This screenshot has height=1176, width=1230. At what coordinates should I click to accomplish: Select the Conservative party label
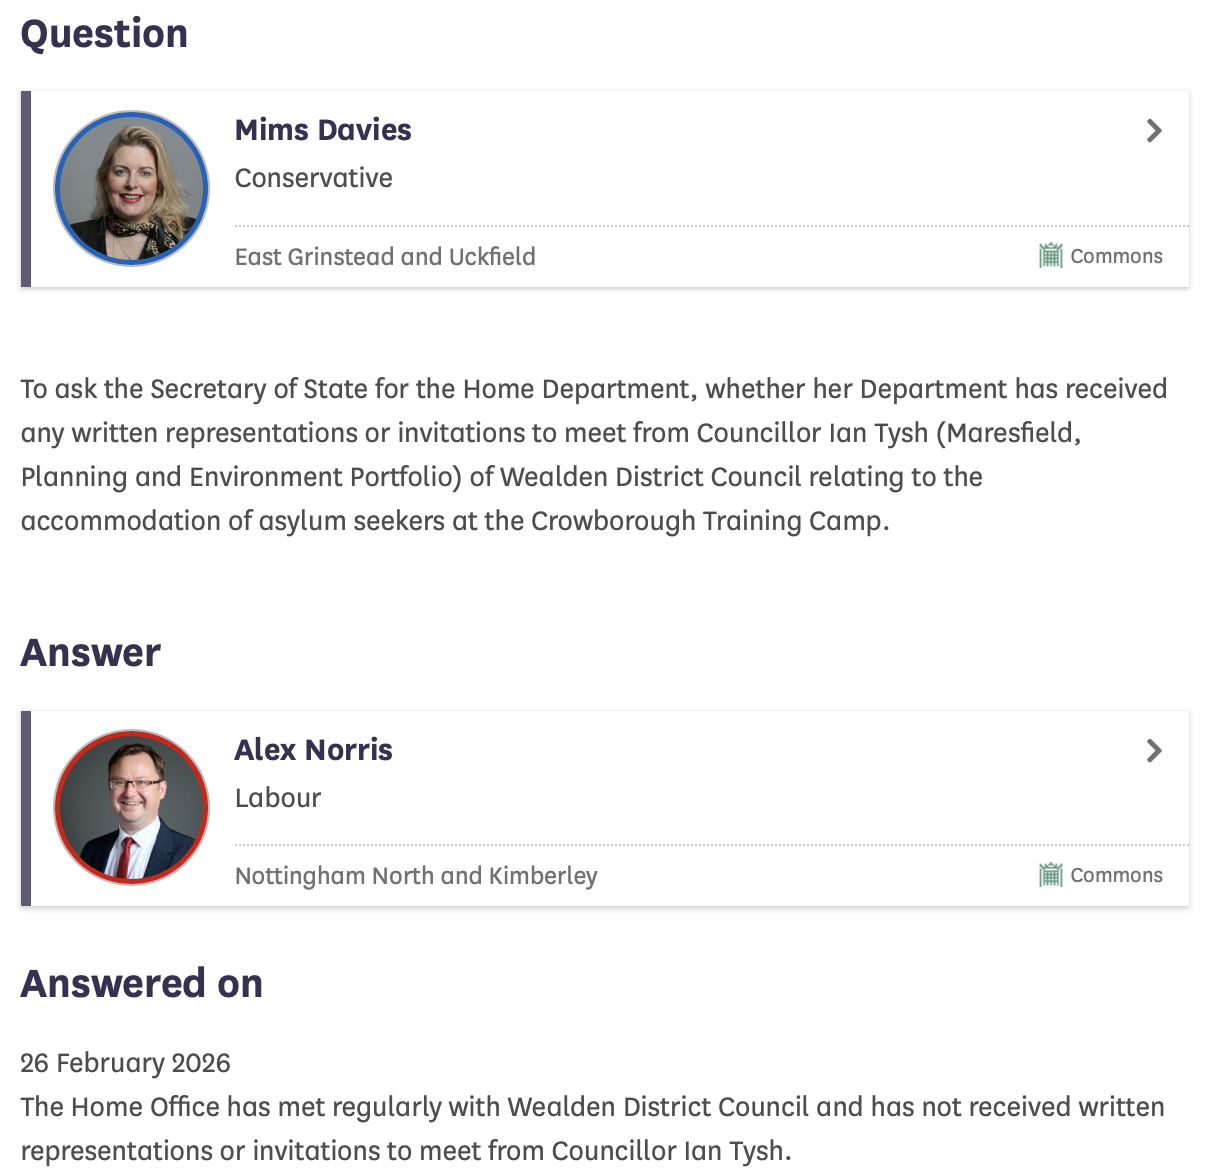click(313, 178)
